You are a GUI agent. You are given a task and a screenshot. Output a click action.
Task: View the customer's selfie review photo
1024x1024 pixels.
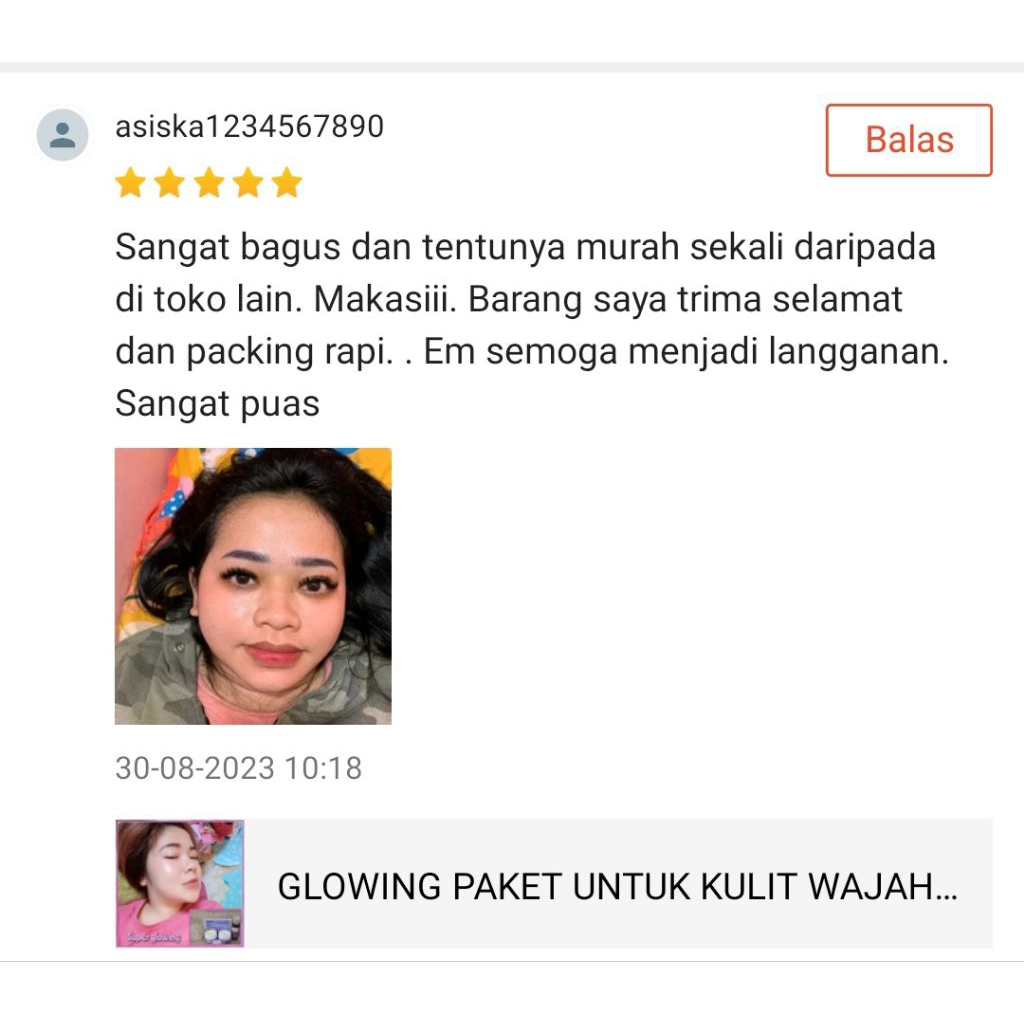(x=253, y=586)
